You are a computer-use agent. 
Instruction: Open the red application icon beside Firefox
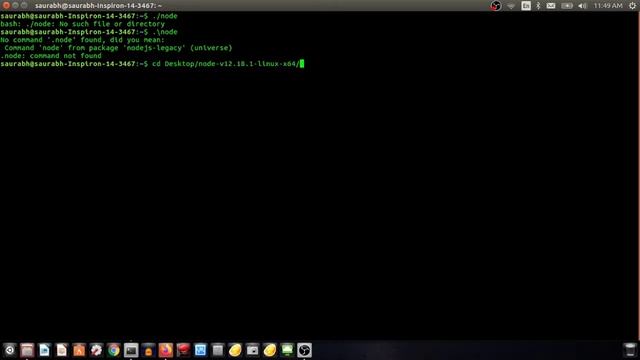click(x=183, y=350)
